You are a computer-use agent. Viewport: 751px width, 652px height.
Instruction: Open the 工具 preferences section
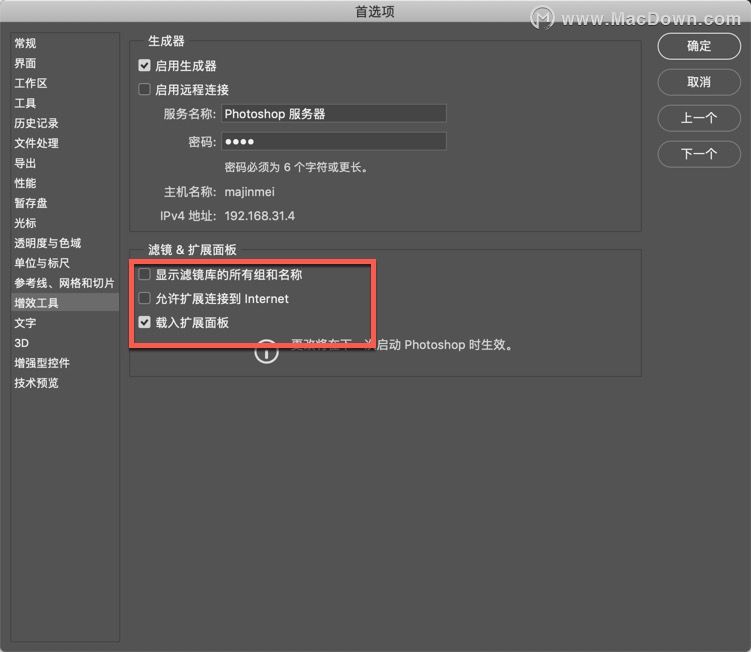[65, 103]
